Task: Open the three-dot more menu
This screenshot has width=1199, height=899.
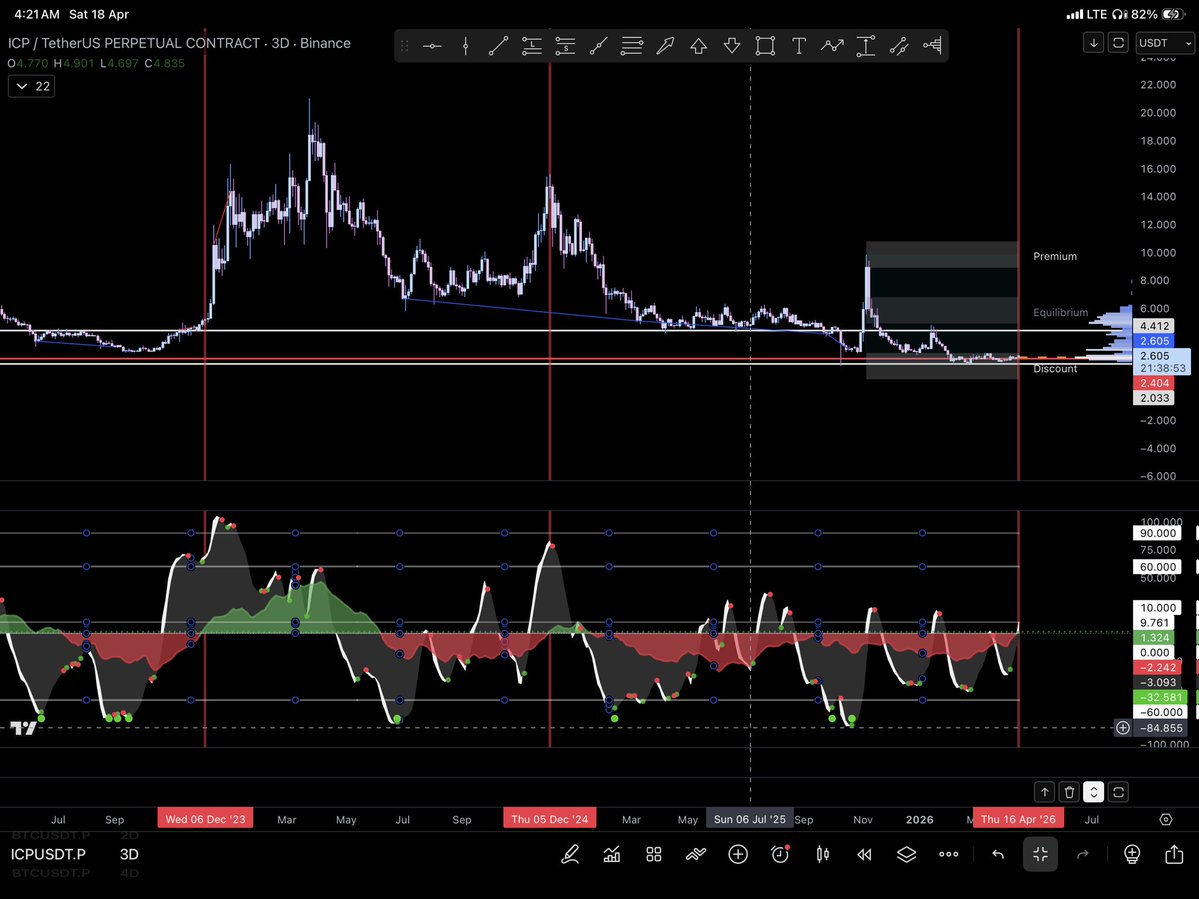Action: point(949,854)
